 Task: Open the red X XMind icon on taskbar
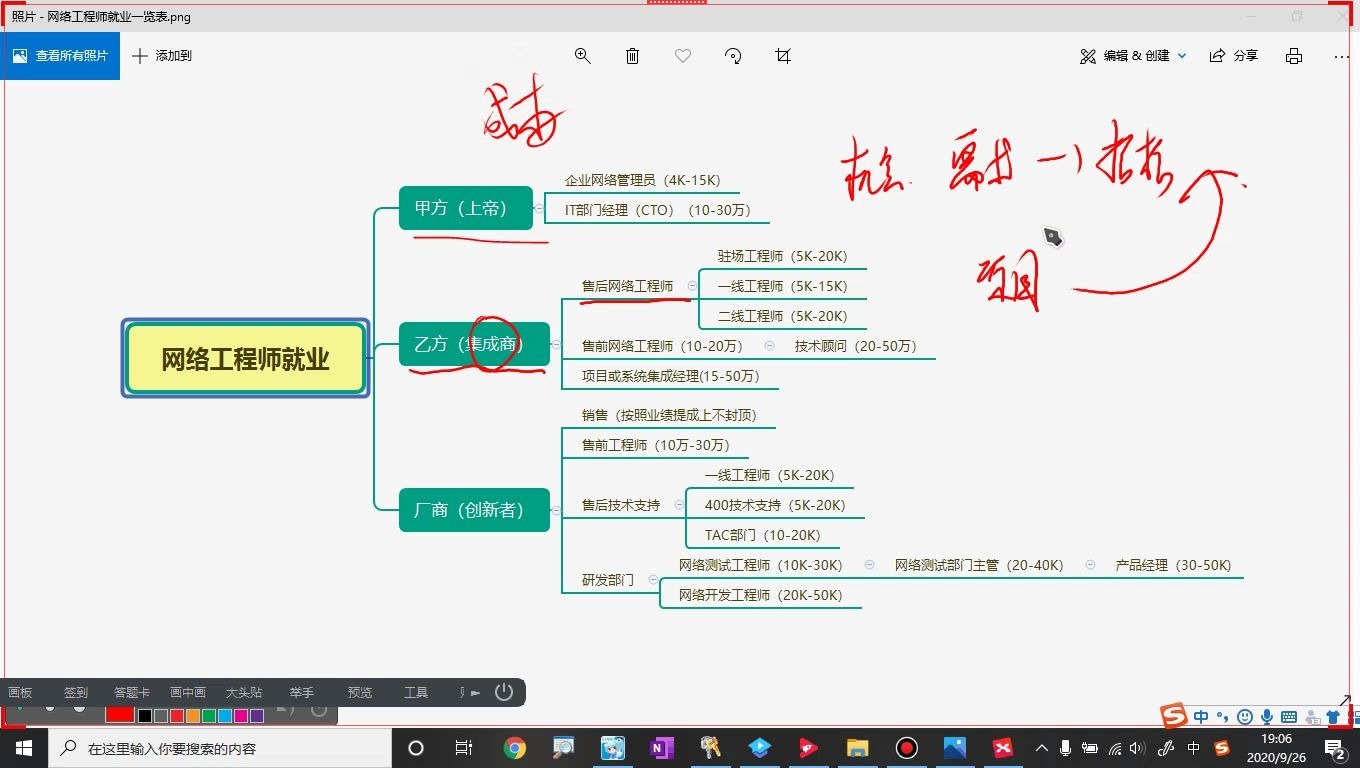tap(1003, 748)
